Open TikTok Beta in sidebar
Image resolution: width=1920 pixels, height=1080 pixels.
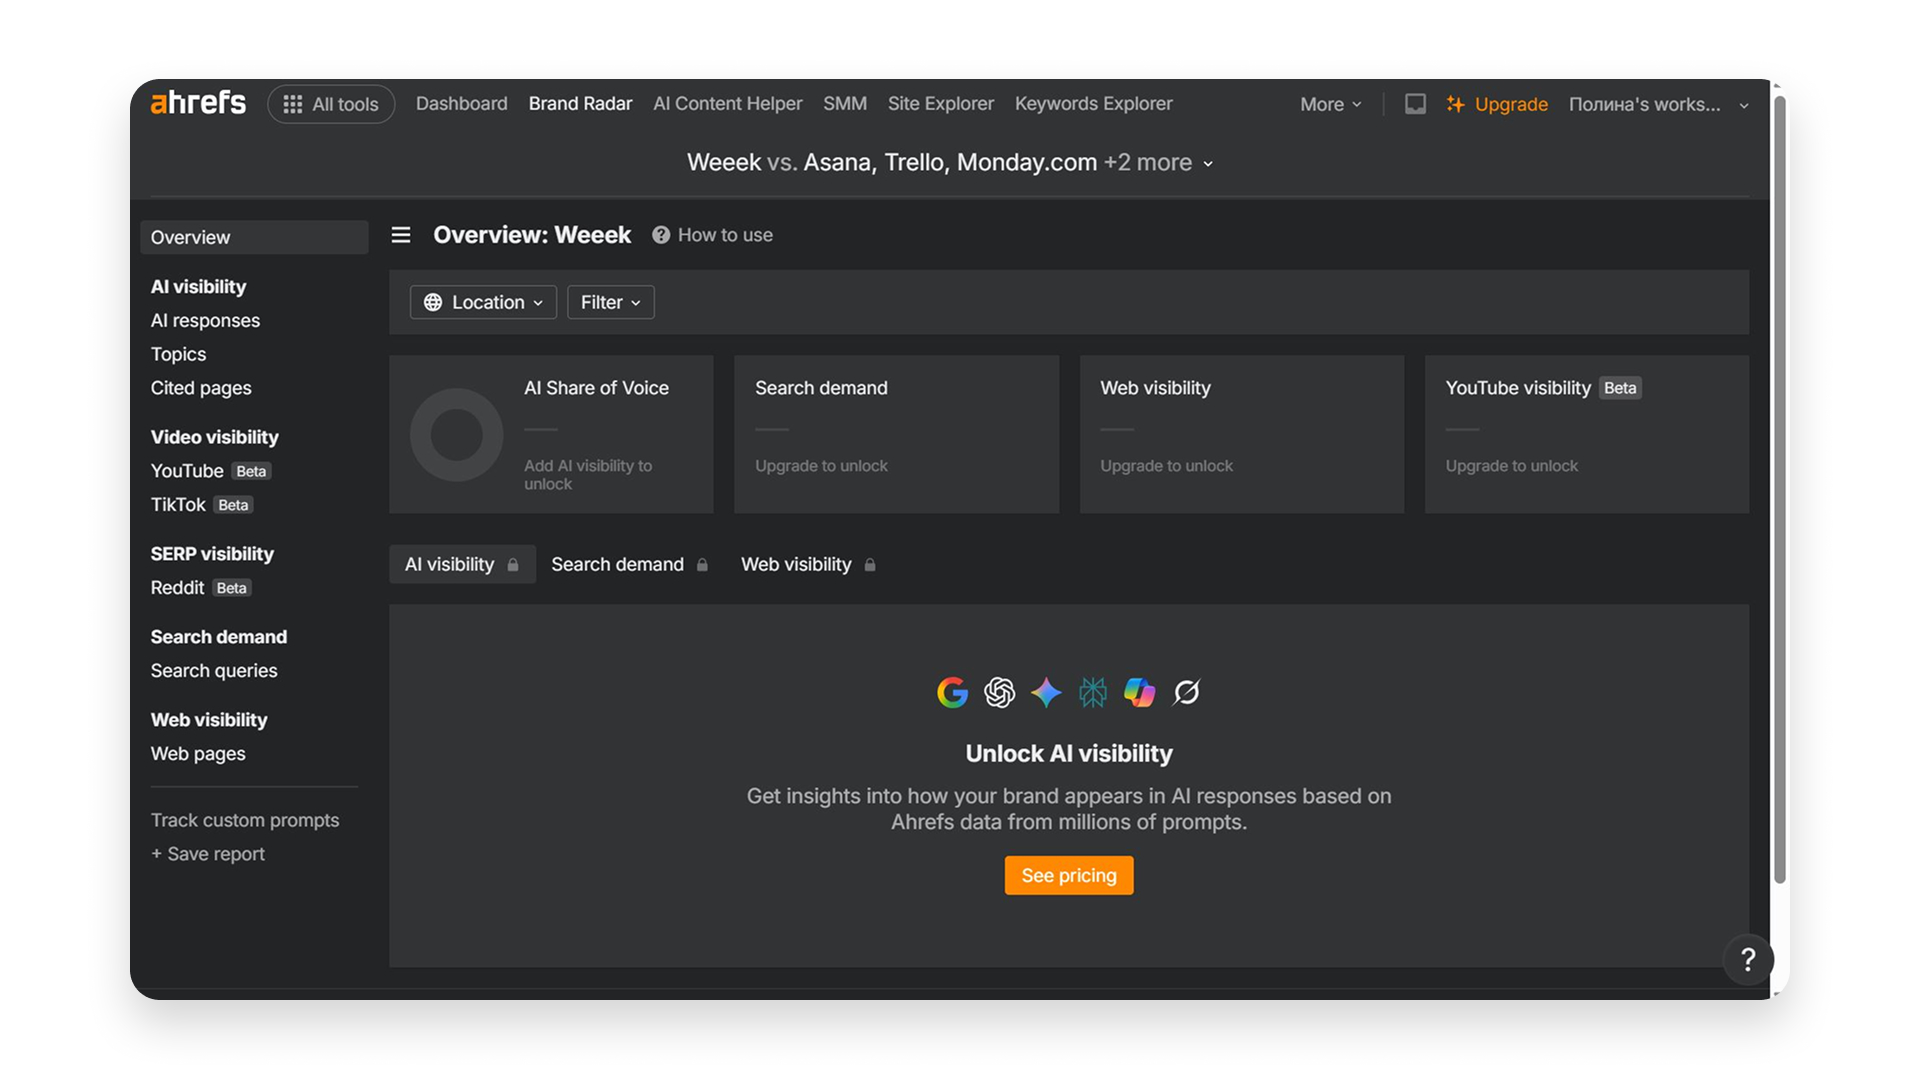click(x=202, y=505)
